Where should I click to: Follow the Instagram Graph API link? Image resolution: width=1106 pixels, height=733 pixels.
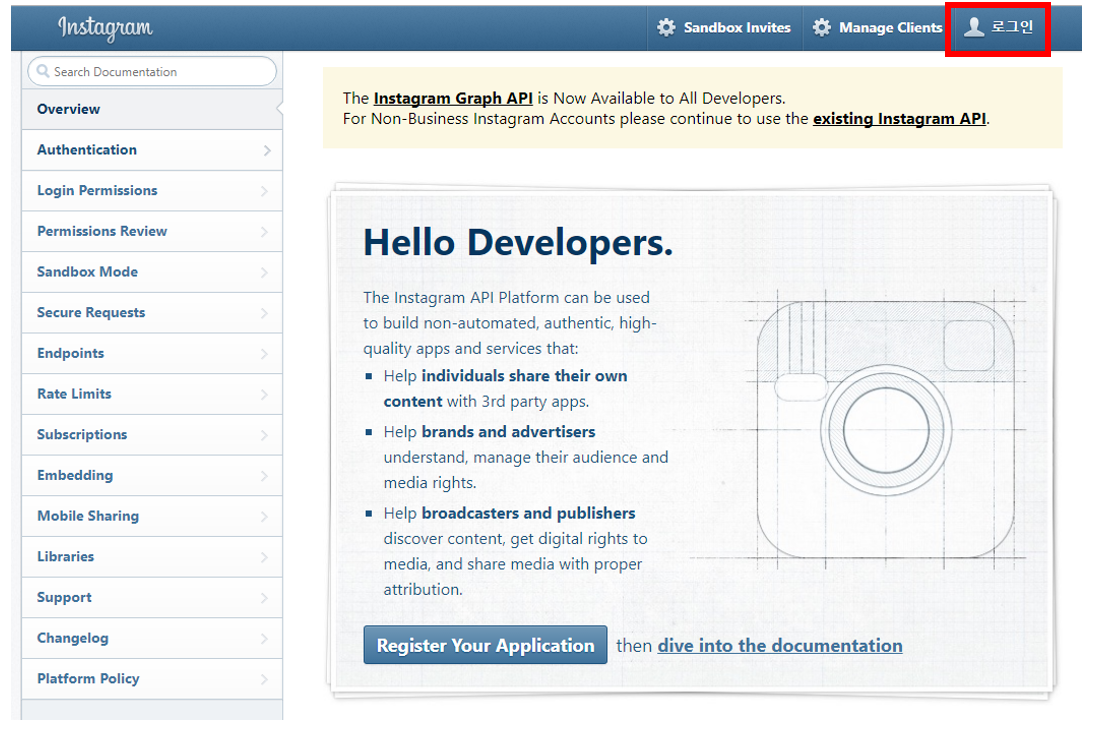click(453, 98)
